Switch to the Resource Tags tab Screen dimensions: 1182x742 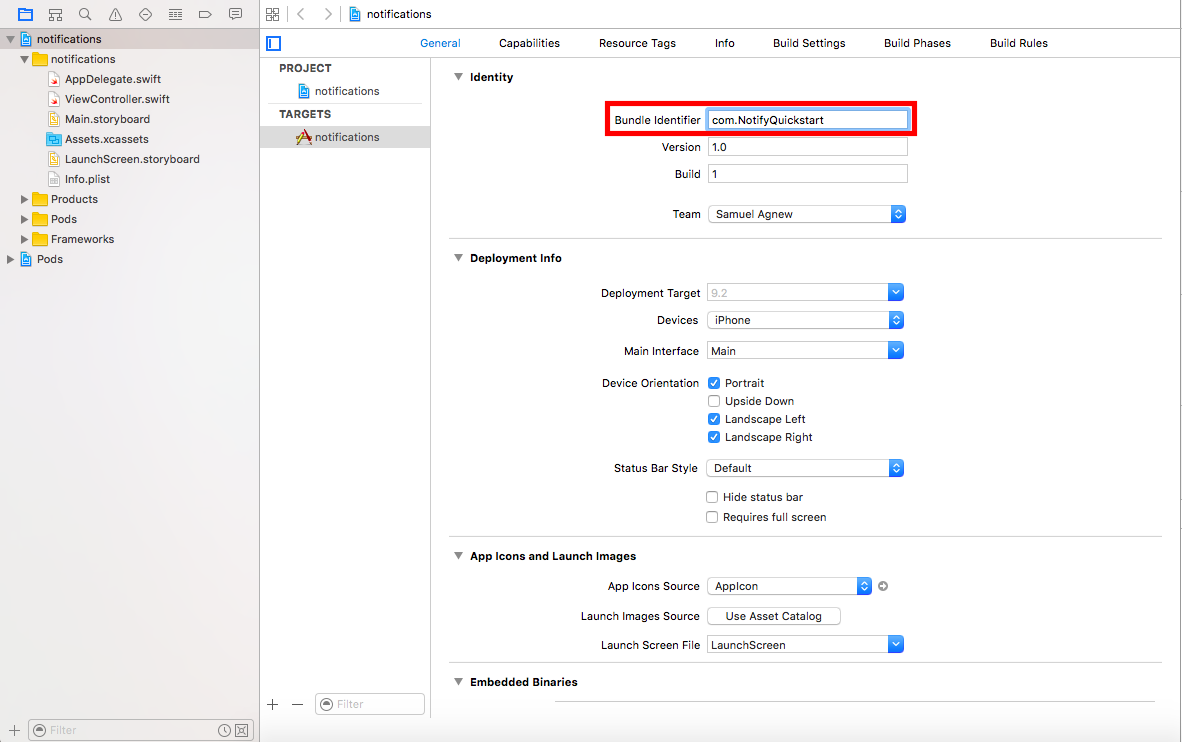click(x=637, y=43)
